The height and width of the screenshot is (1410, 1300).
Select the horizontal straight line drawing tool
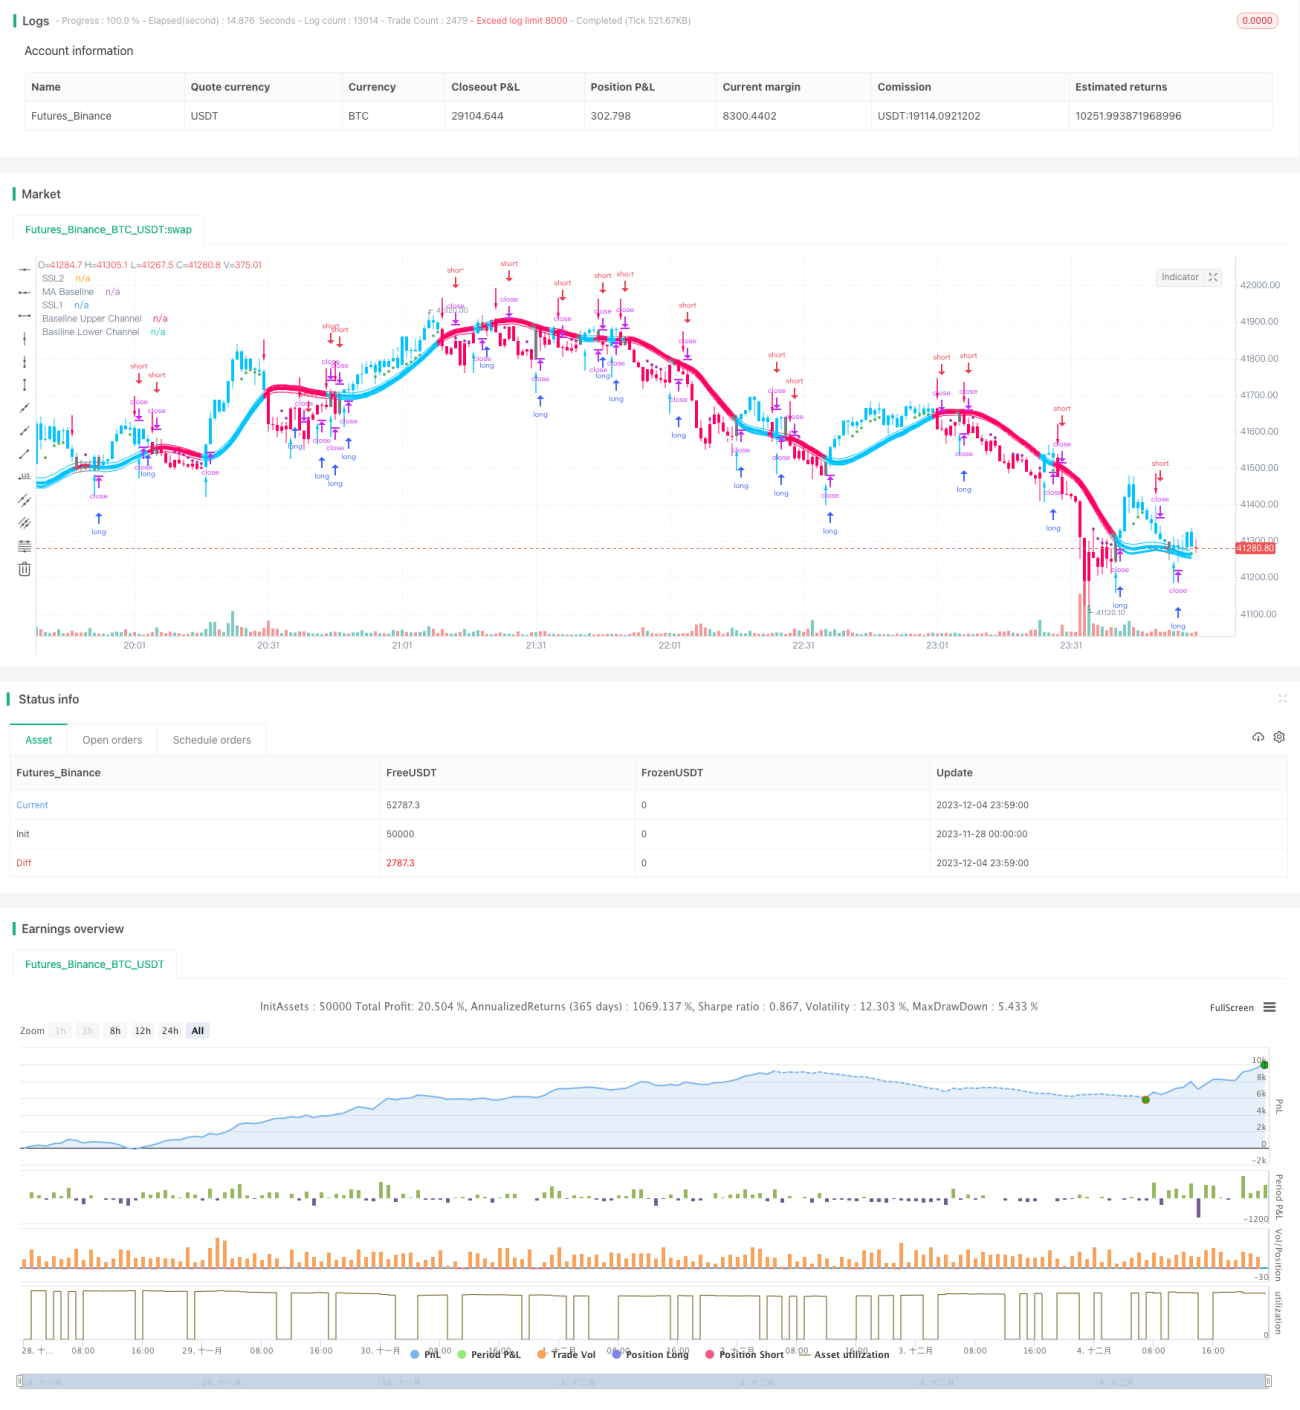click(x=24, y=269)
